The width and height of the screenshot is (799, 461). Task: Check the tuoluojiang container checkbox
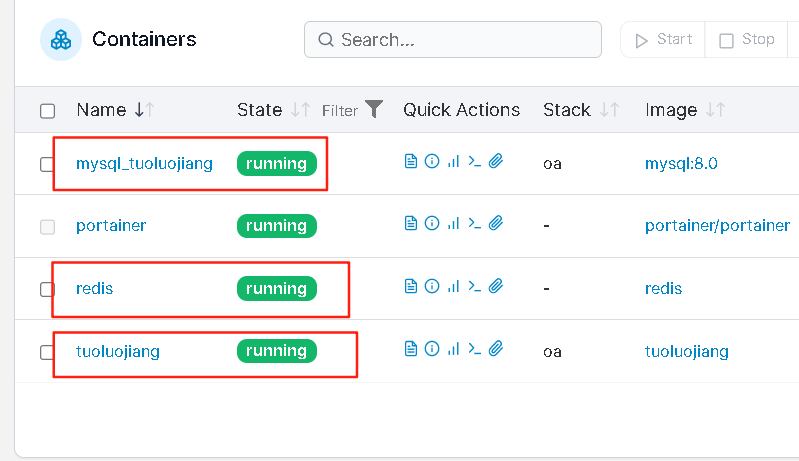point(47,352)
